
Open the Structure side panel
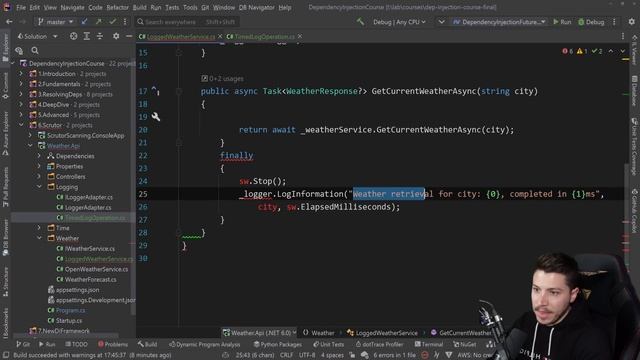(5, 282)
